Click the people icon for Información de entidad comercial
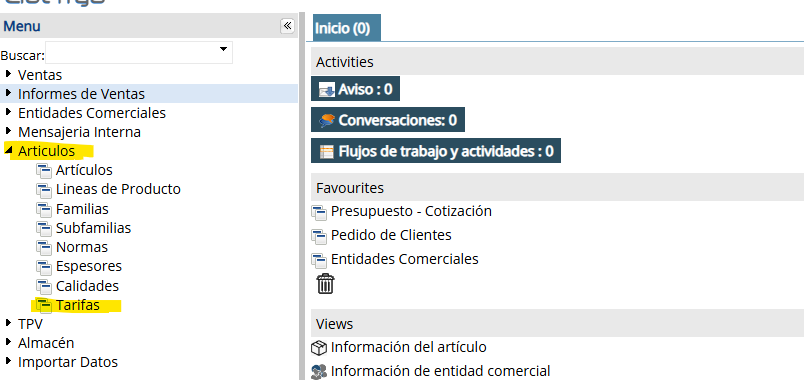Viewport: 804px width, 380px height. [319, 372]
